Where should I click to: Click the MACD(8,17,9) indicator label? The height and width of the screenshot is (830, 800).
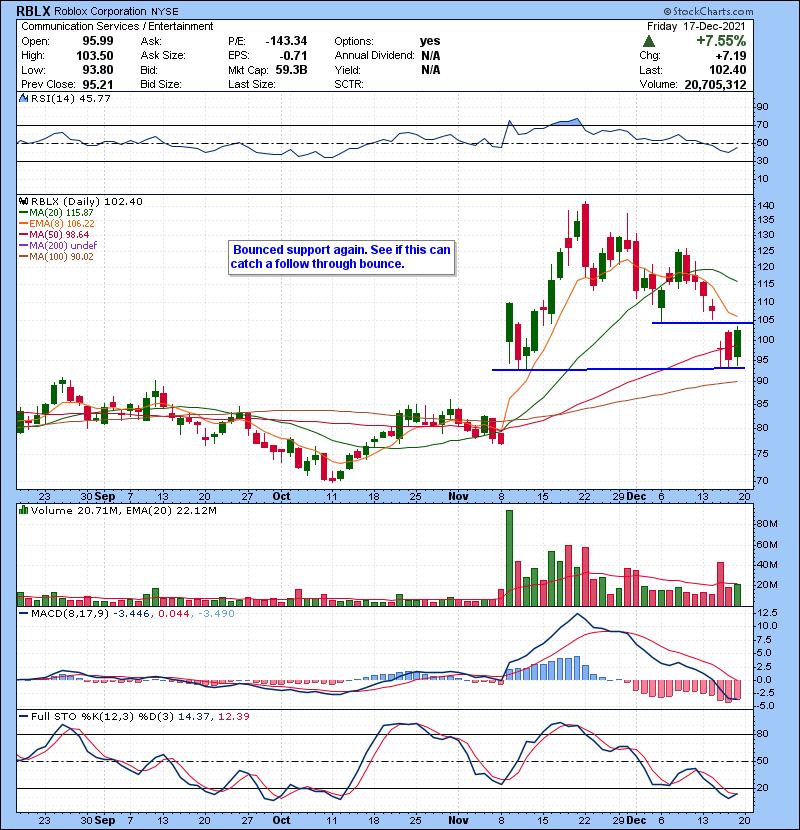tap(70, 614)
